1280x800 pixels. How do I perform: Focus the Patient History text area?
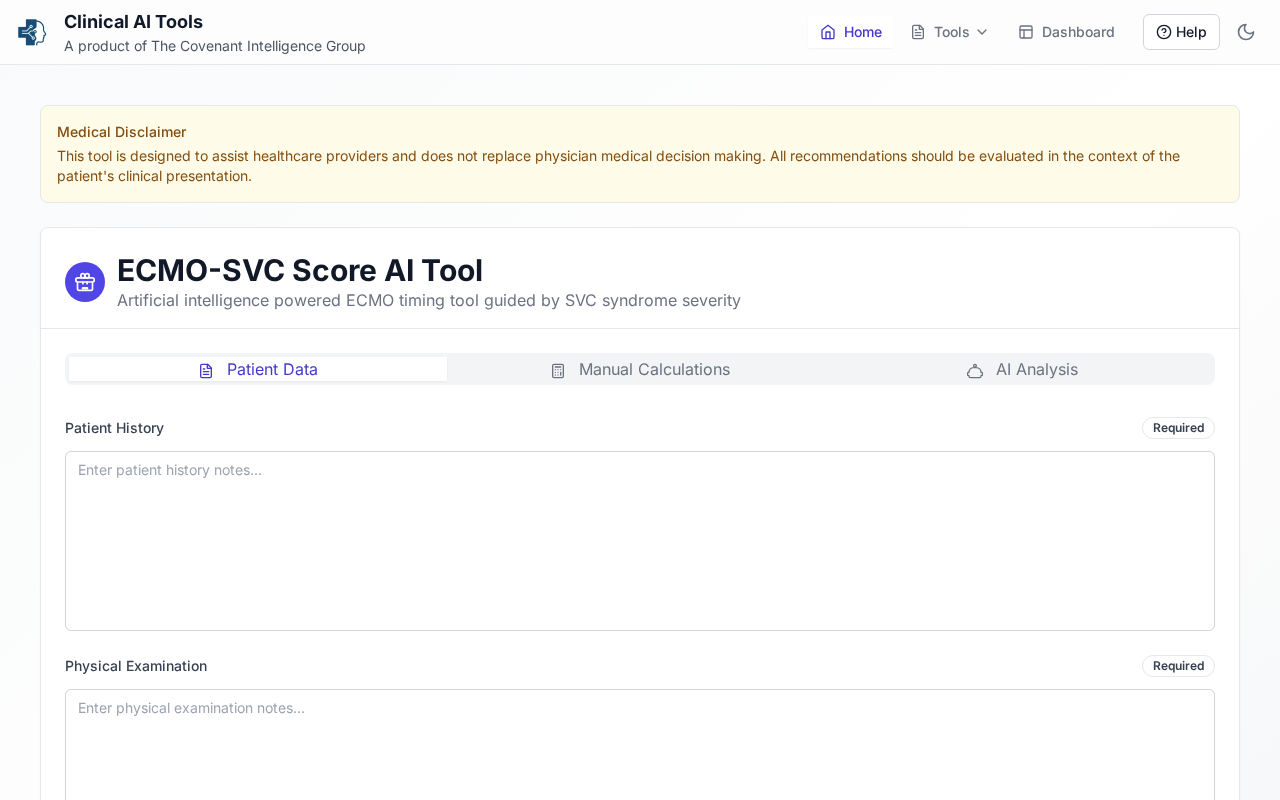[640, 540]
